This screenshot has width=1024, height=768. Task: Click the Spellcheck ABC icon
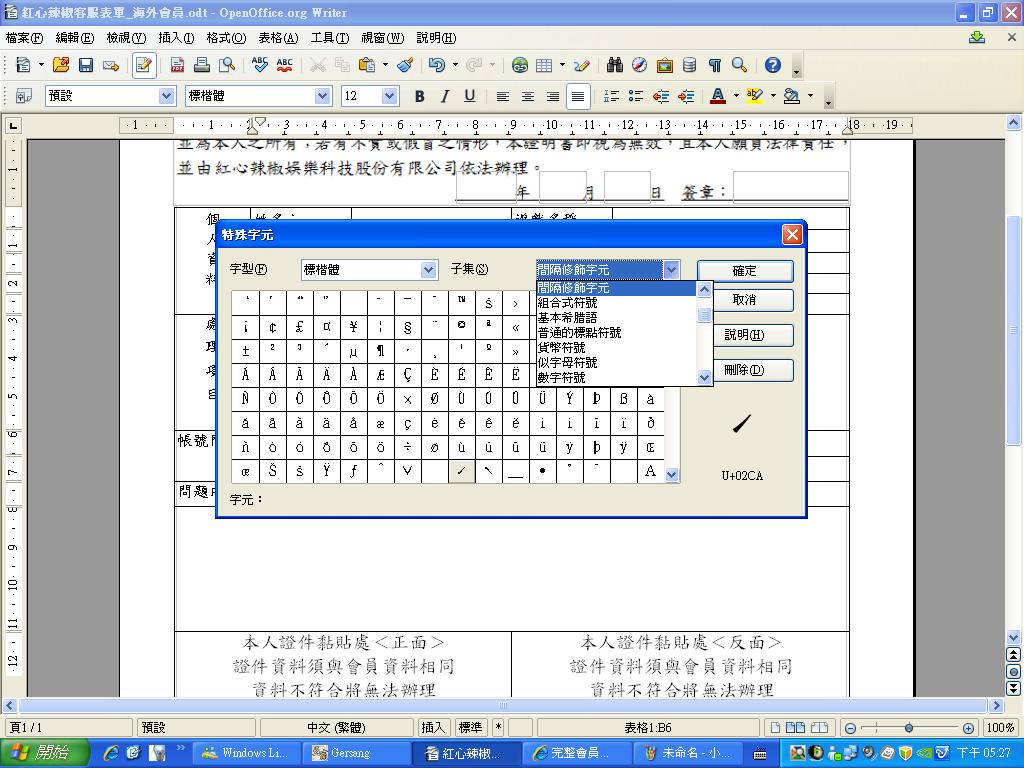tap(260, 65)
